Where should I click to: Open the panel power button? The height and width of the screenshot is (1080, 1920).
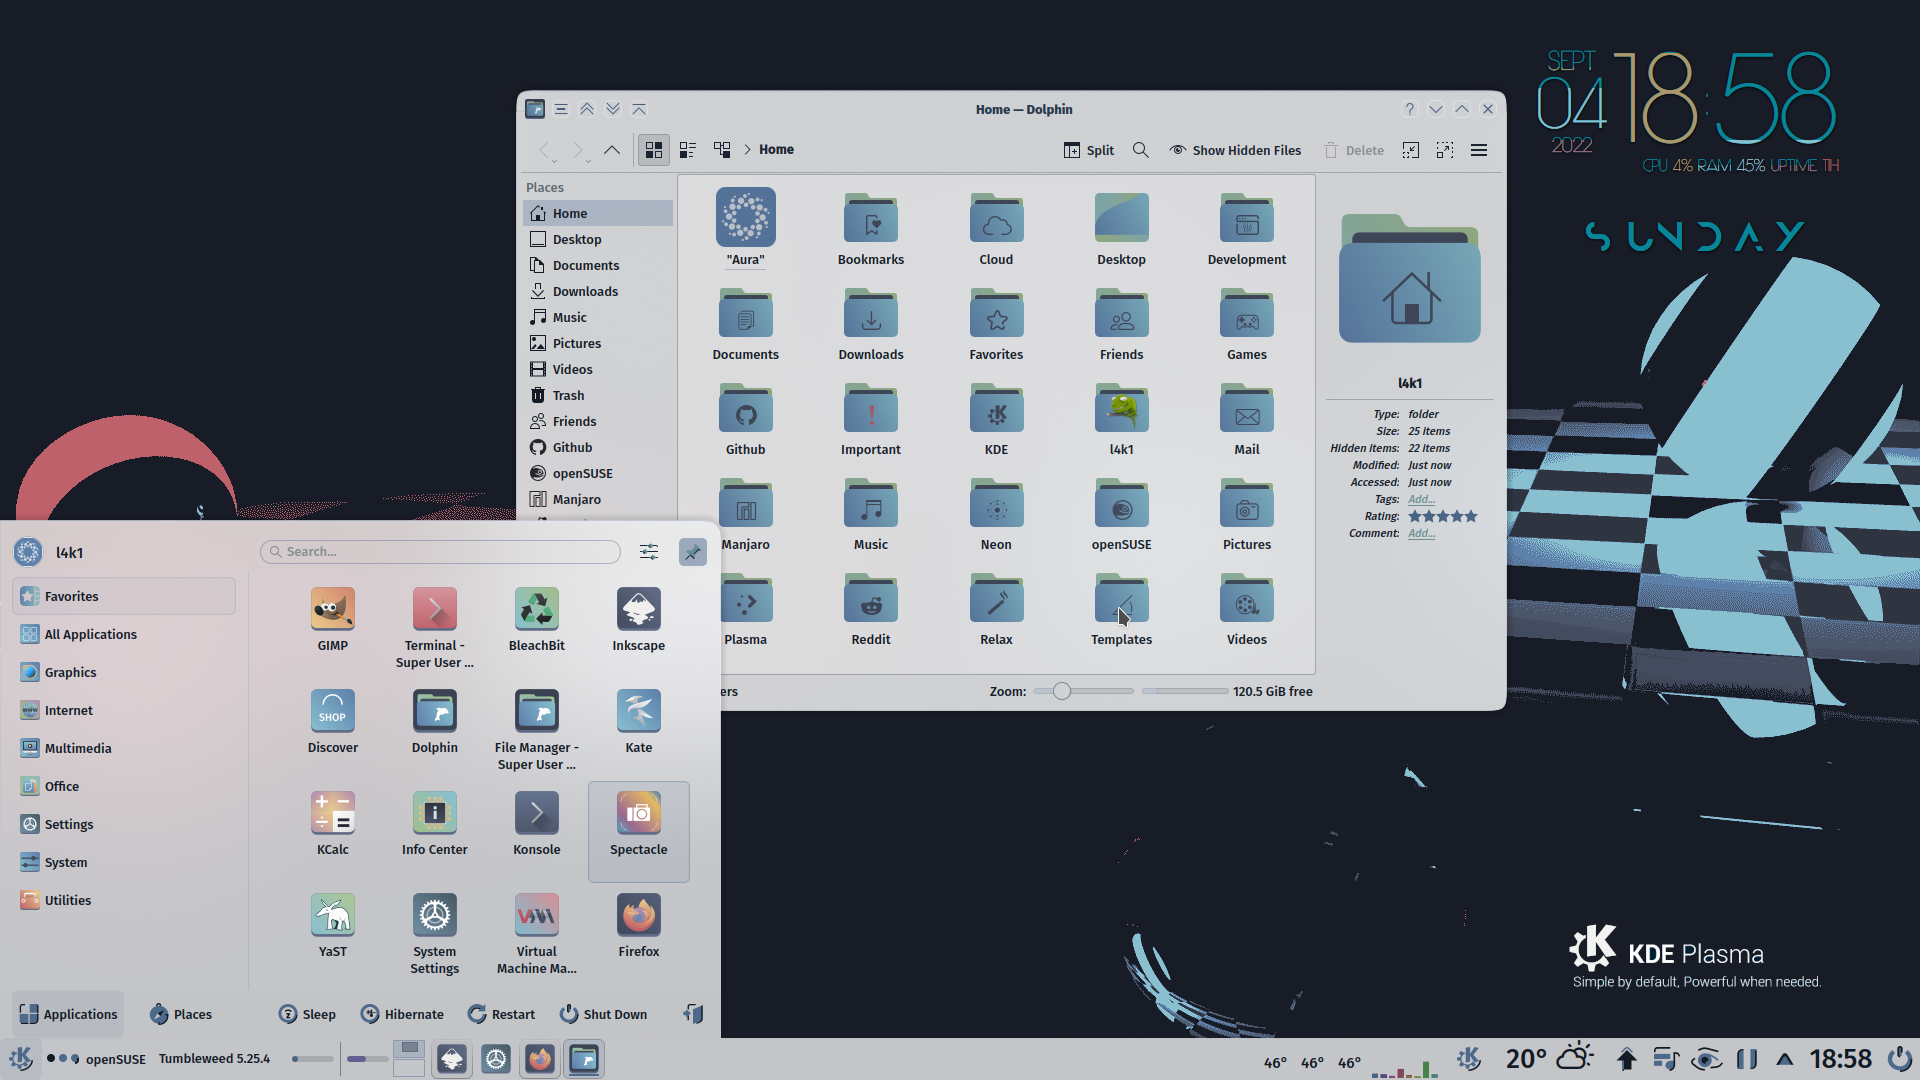(x=1899, y=1059)
